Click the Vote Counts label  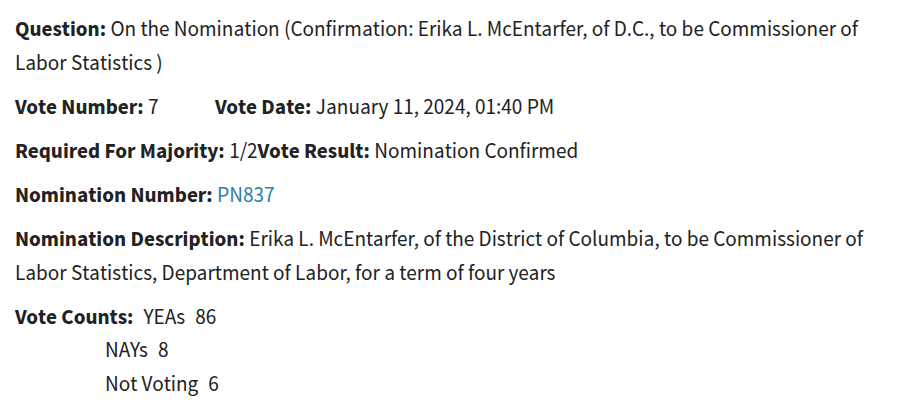coord(75,317)
